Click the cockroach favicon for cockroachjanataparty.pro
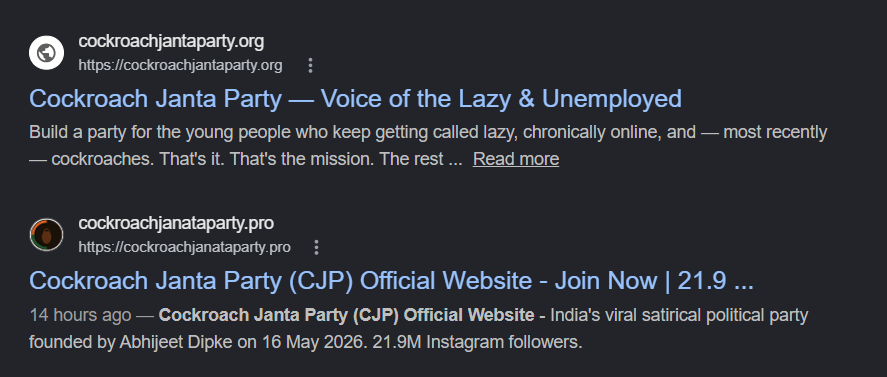 [x=46, y=235]
